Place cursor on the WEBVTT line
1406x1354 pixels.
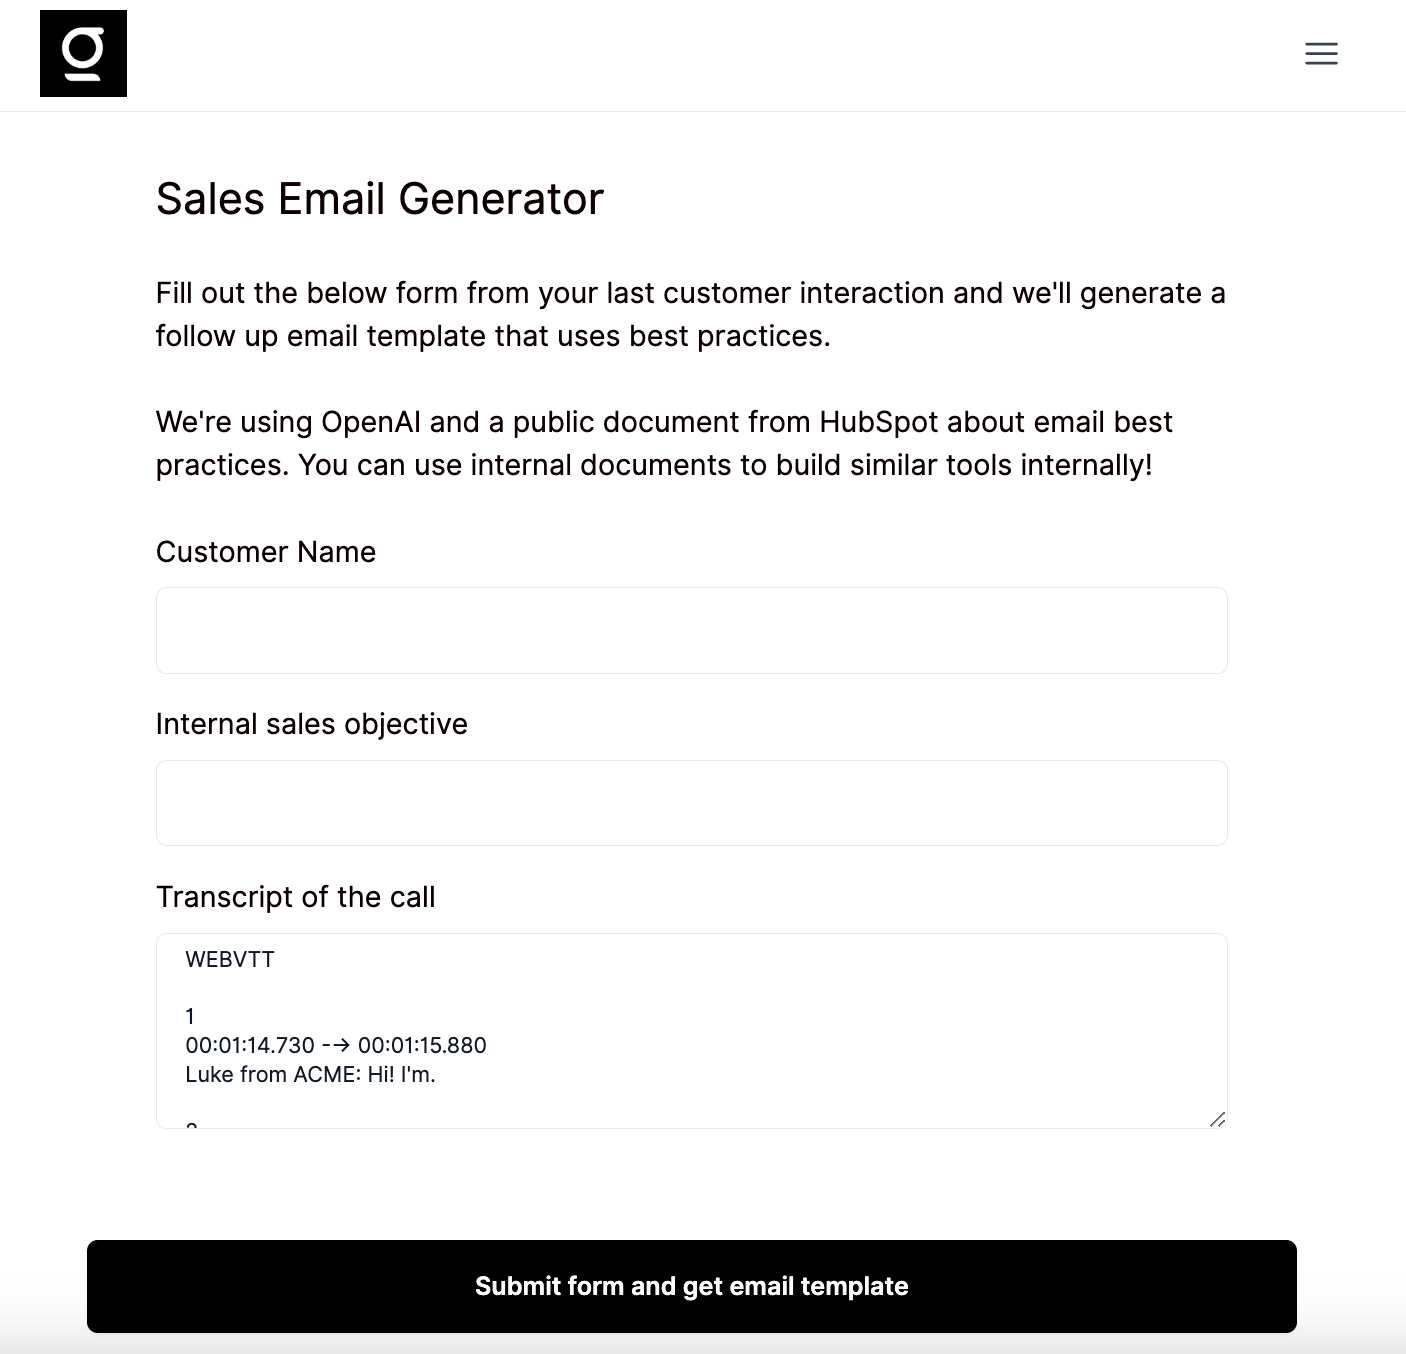pos(230,959)
